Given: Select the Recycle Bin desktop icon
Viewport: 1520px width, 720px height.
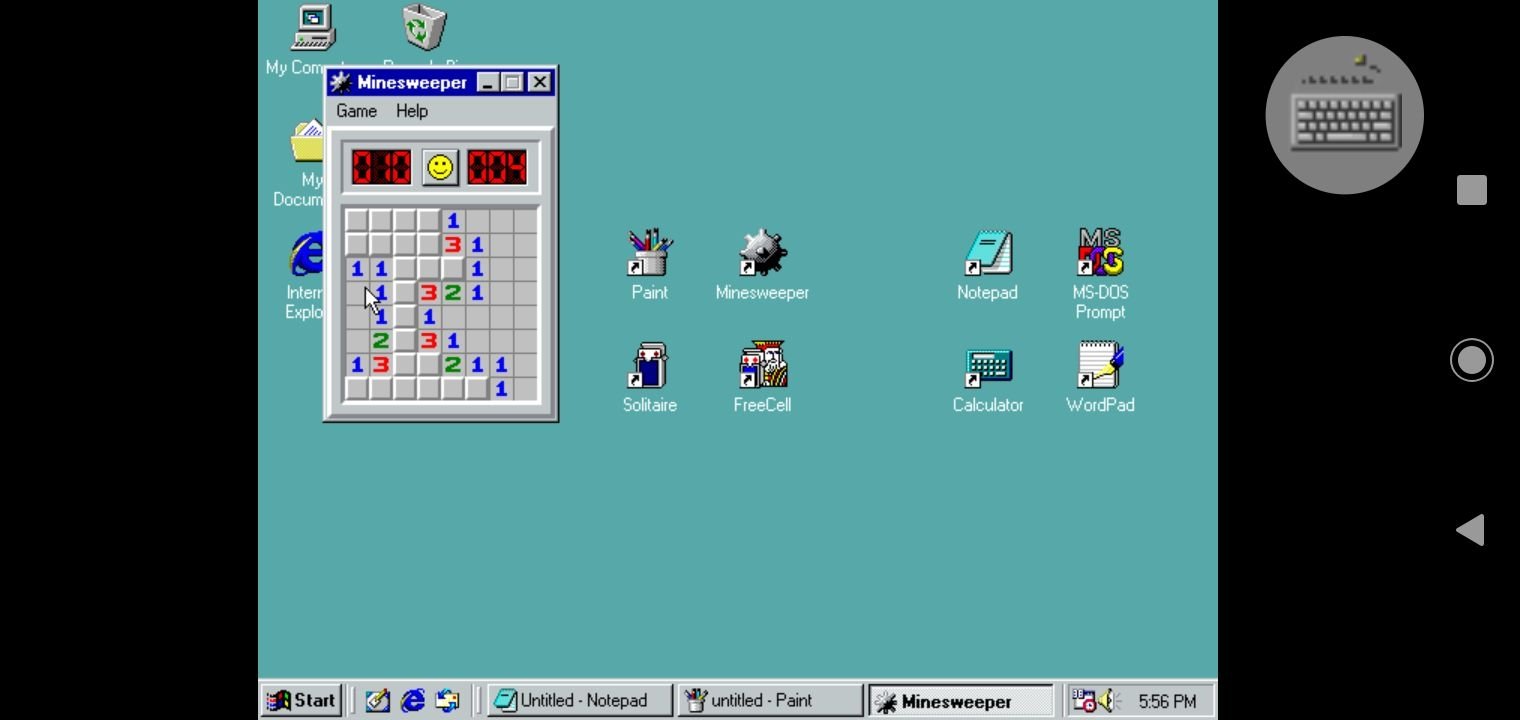Looking at the screenshot, I should click(x=424, y=27).
